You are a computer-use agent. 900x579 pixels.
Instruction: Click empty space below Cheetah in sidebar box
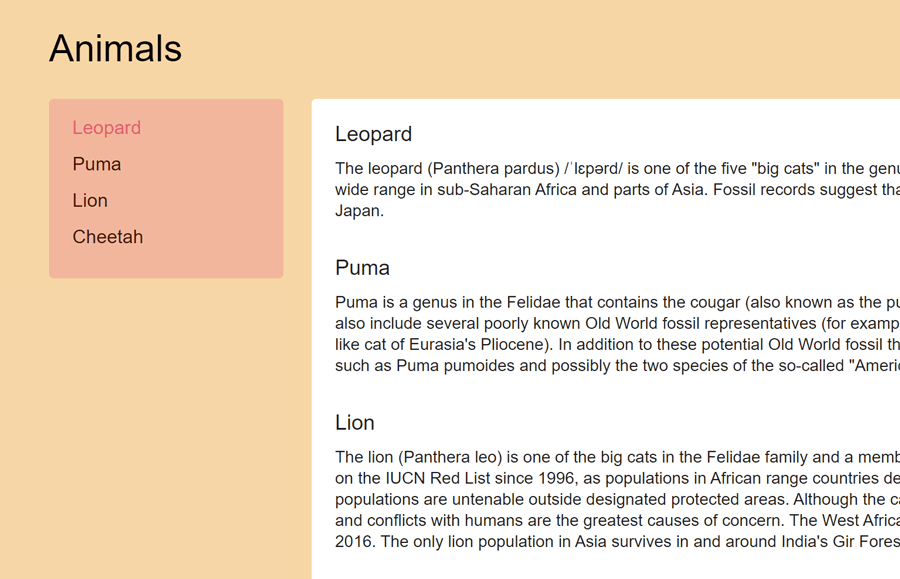(166, 263)
